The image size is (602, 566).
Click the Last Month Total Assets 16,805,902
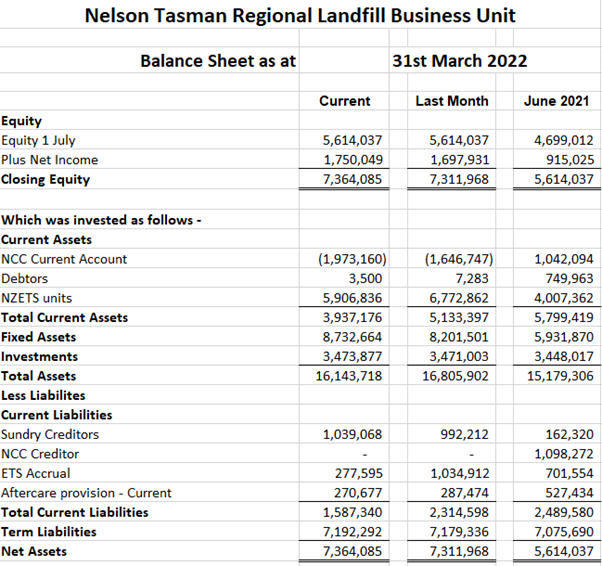point(455,376)
